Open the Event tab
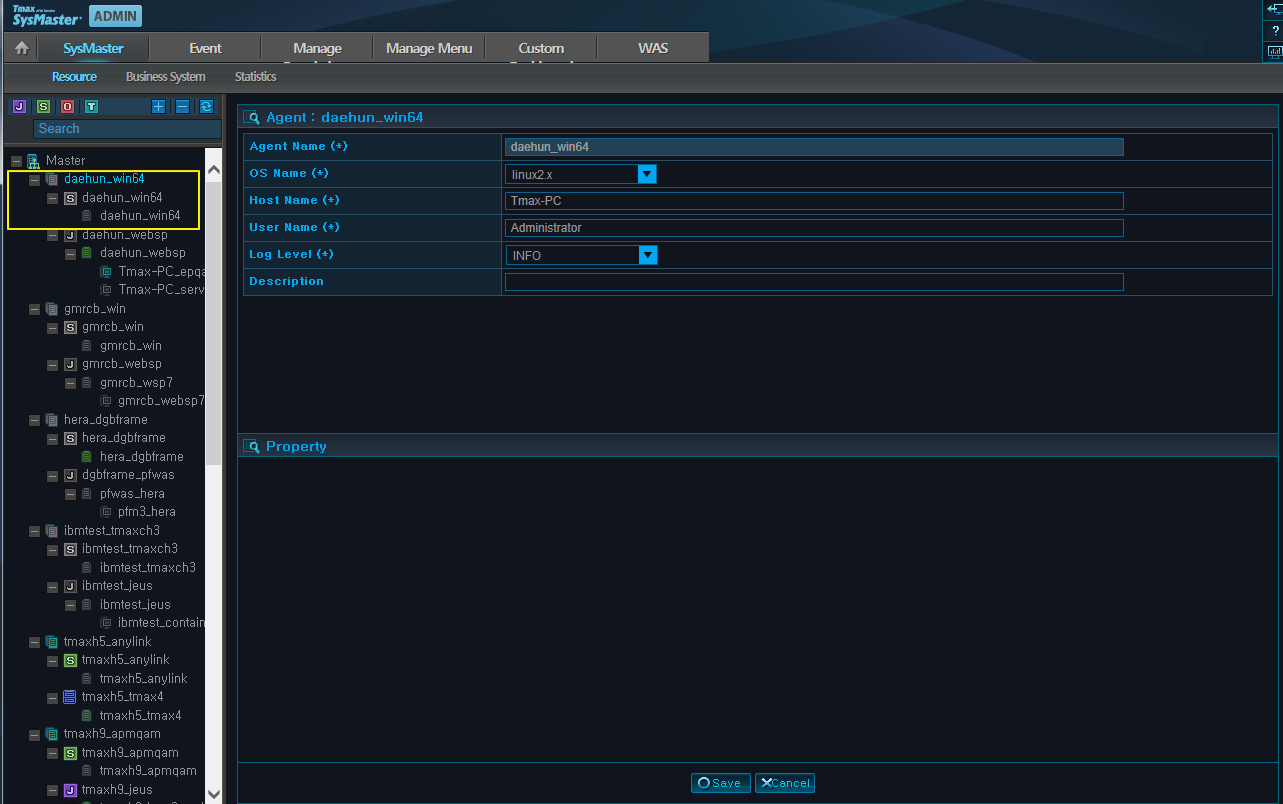The height and width of the screenshot is (804, 1283). pos(205,48)
